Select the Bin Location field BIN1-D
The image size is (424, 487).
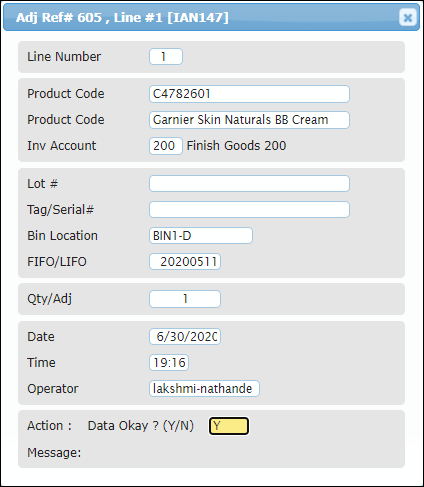coord(201,236)
